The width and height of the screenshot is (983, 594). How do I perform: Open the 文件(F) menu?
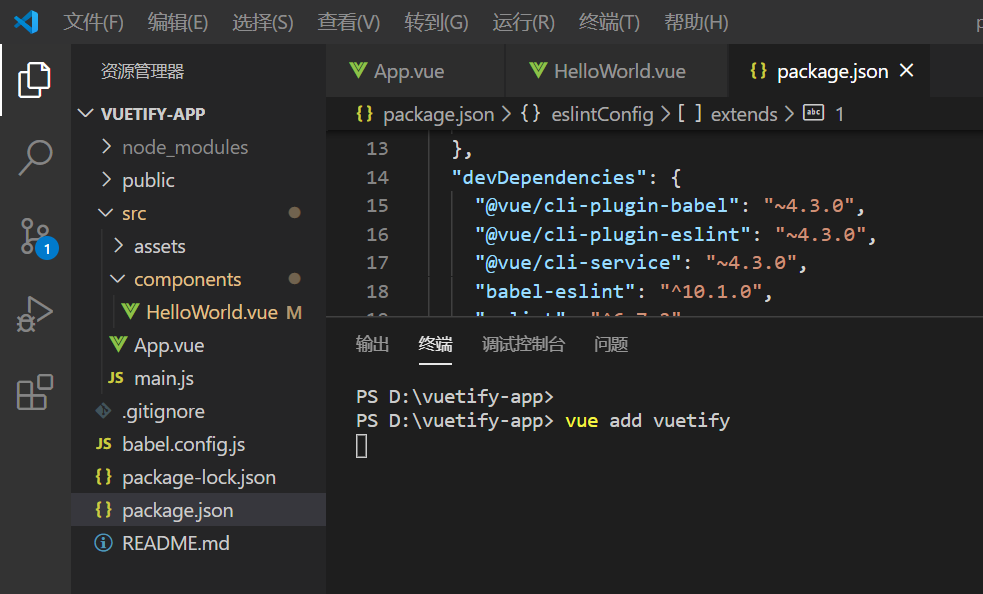[93, 23]
